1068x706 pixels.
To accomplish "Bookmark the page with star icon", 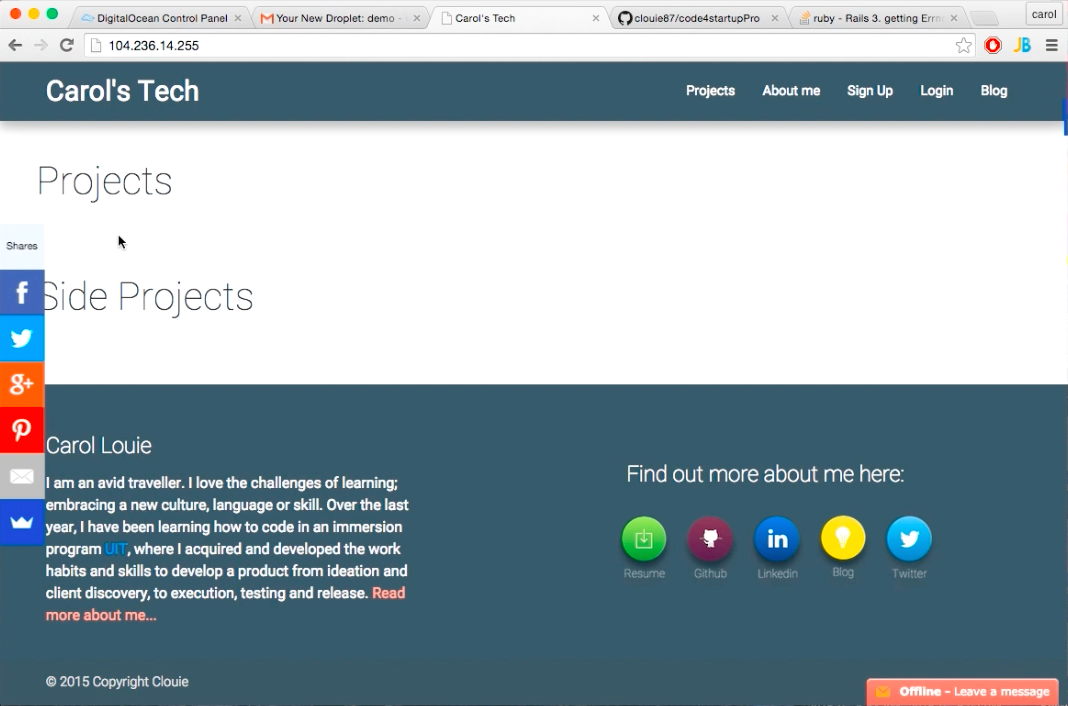I will [x=963, y=46].
